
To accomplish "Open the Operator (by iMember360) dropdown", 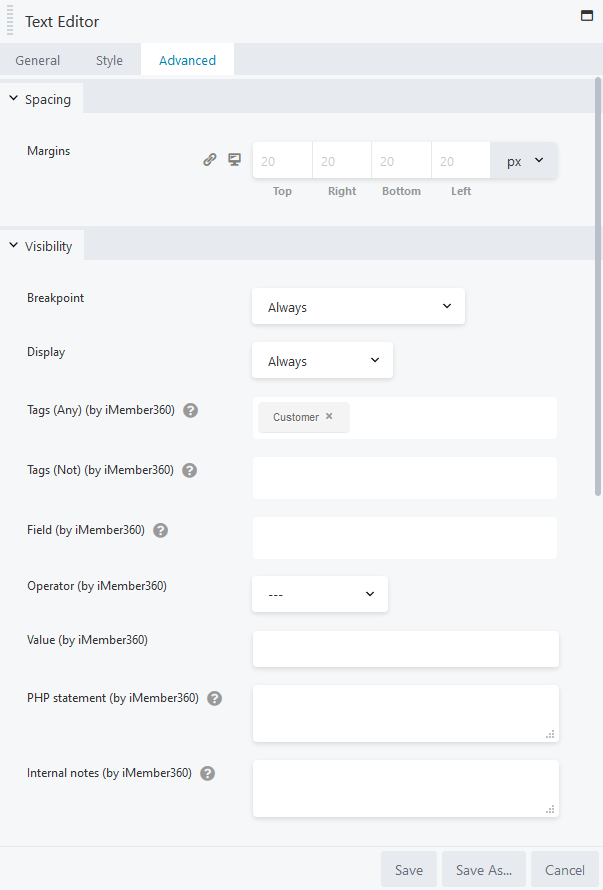I will coord(320,593).
